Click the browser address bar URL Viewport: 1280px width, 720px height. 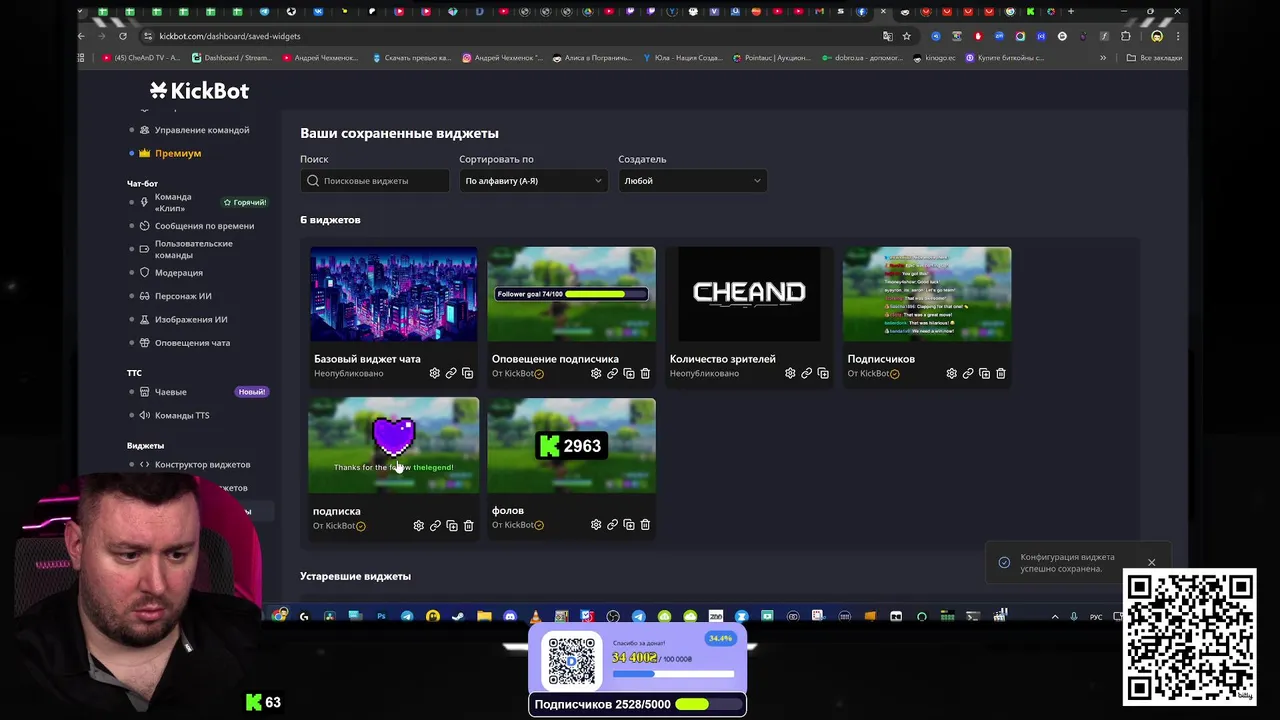point(230,36)
